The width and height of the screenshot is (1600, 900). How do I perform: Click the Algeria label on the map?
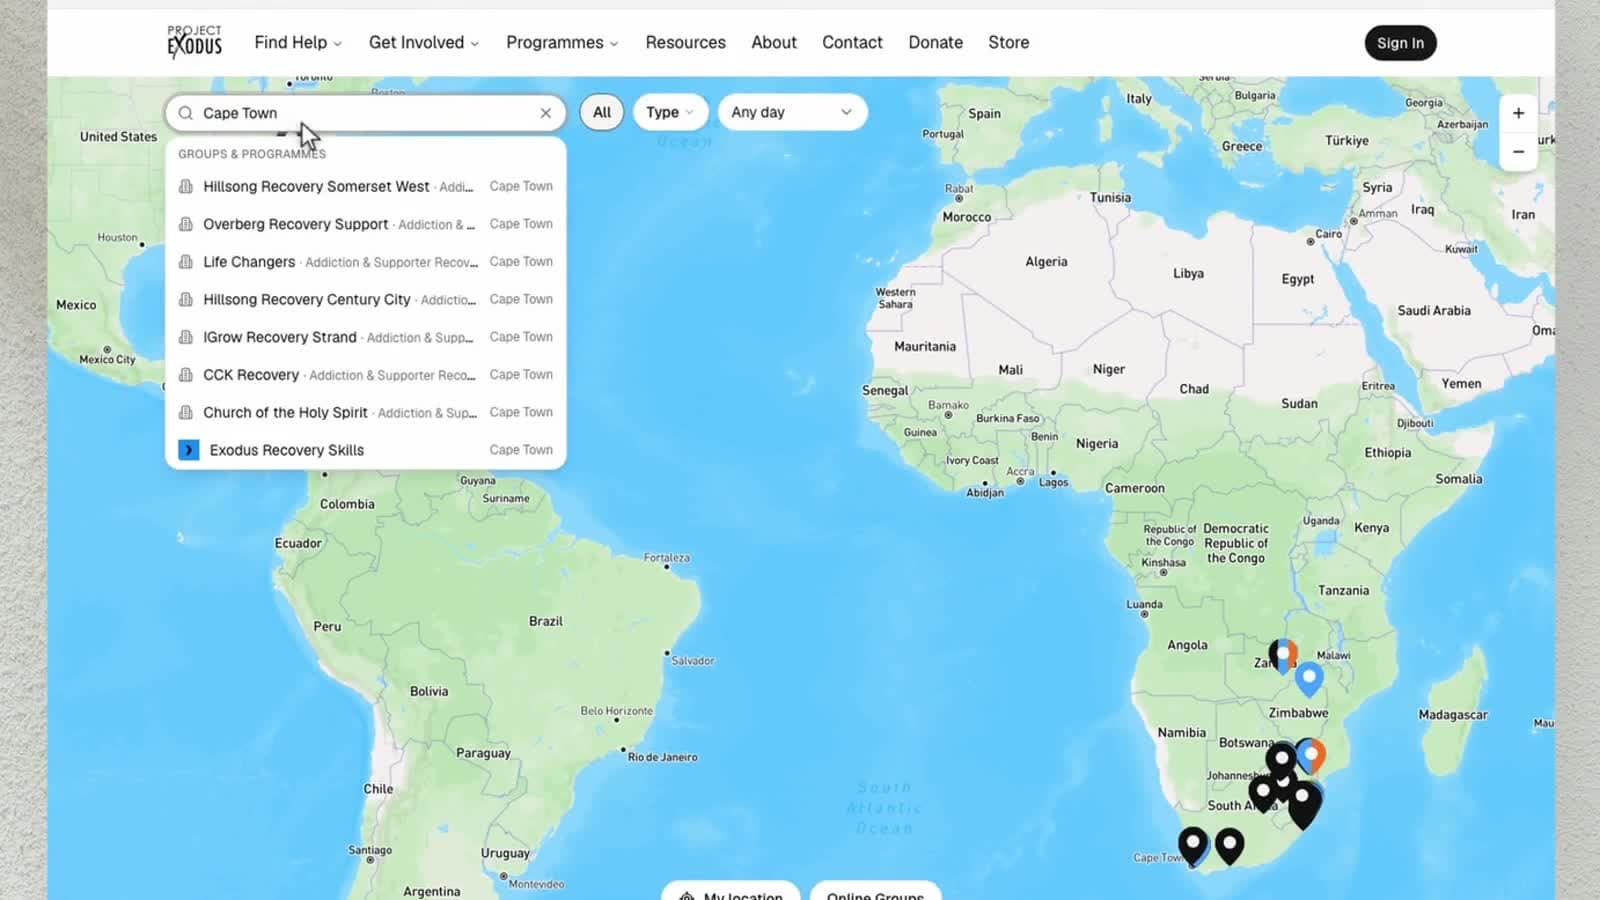[1046, 262]
